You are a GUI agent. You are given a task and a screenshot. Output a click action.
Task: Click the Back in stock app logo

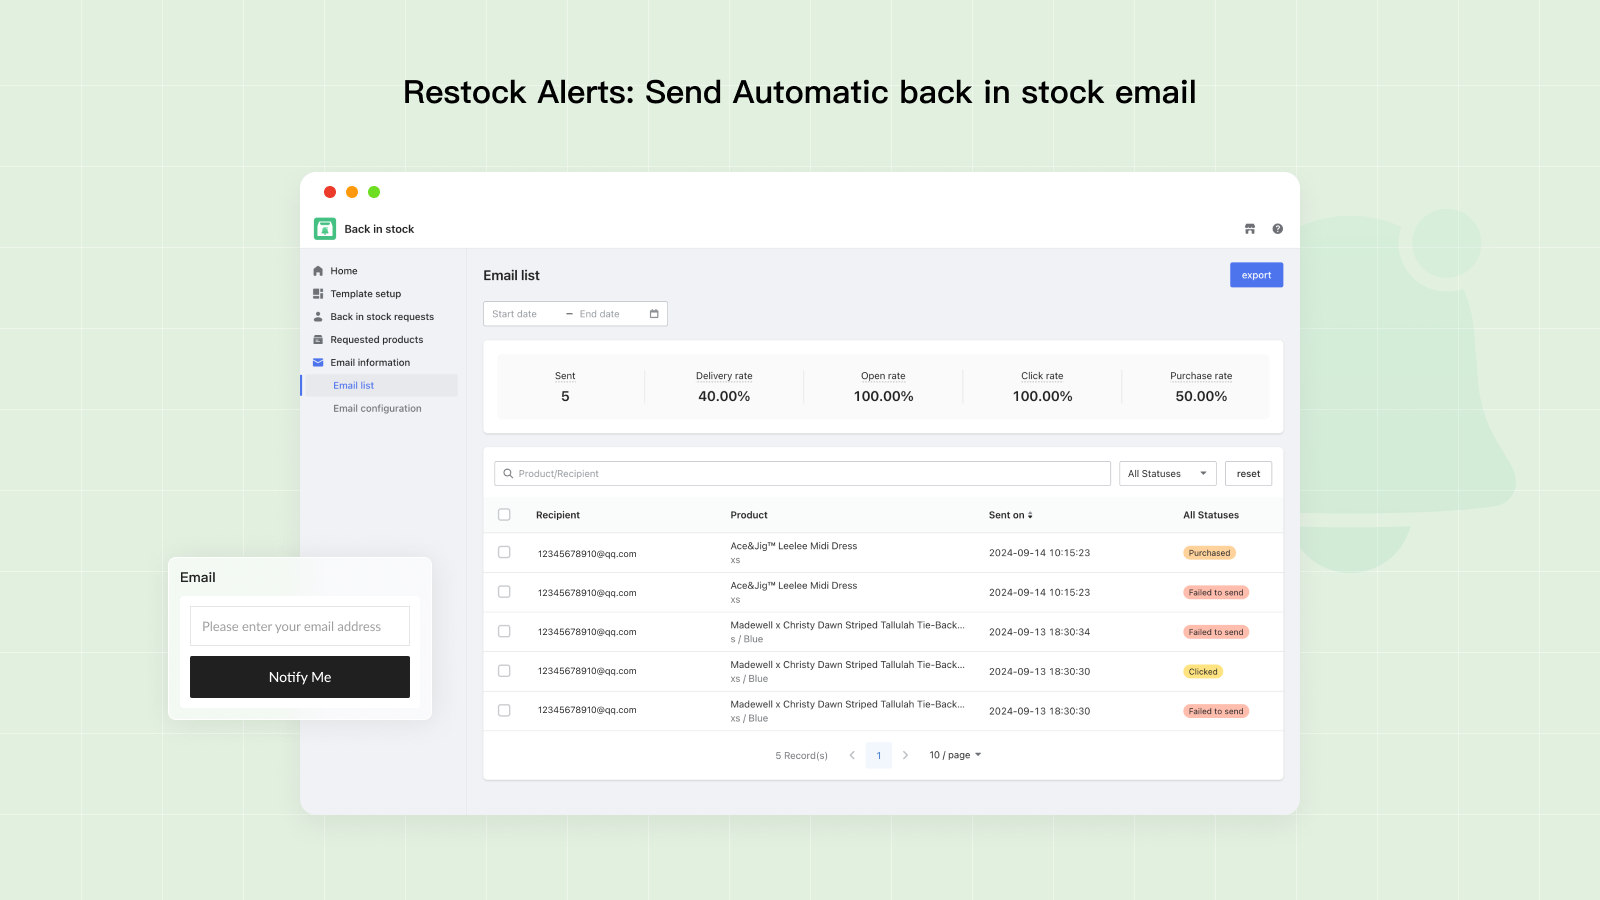[x=325, y=229]
